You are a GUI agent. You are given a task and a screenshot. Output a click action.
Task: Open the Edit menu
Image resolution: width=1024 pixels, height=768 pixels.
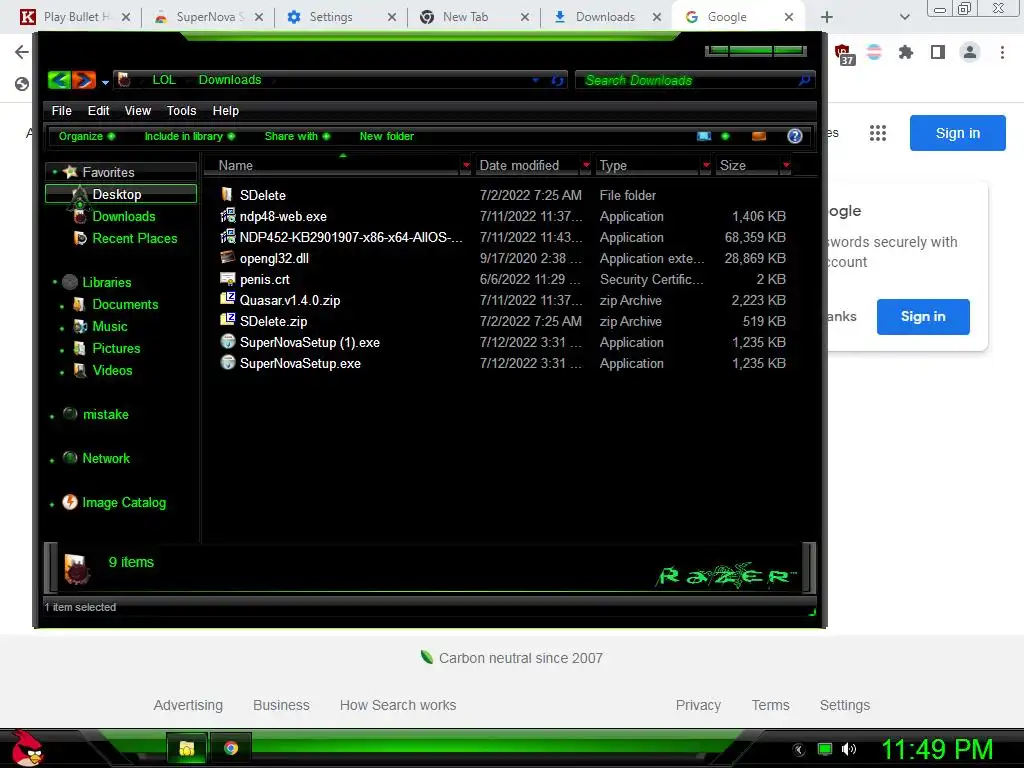(x=99, y=110)
